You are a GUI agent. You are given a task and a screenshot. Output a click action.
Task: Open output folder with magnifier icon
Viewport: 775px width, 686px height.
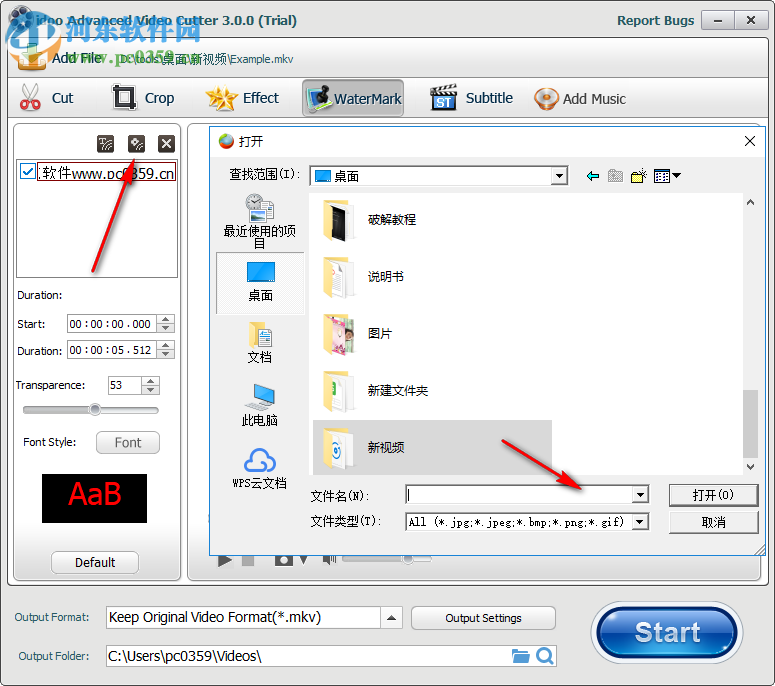pyautogui.click(x=545, y=656)
